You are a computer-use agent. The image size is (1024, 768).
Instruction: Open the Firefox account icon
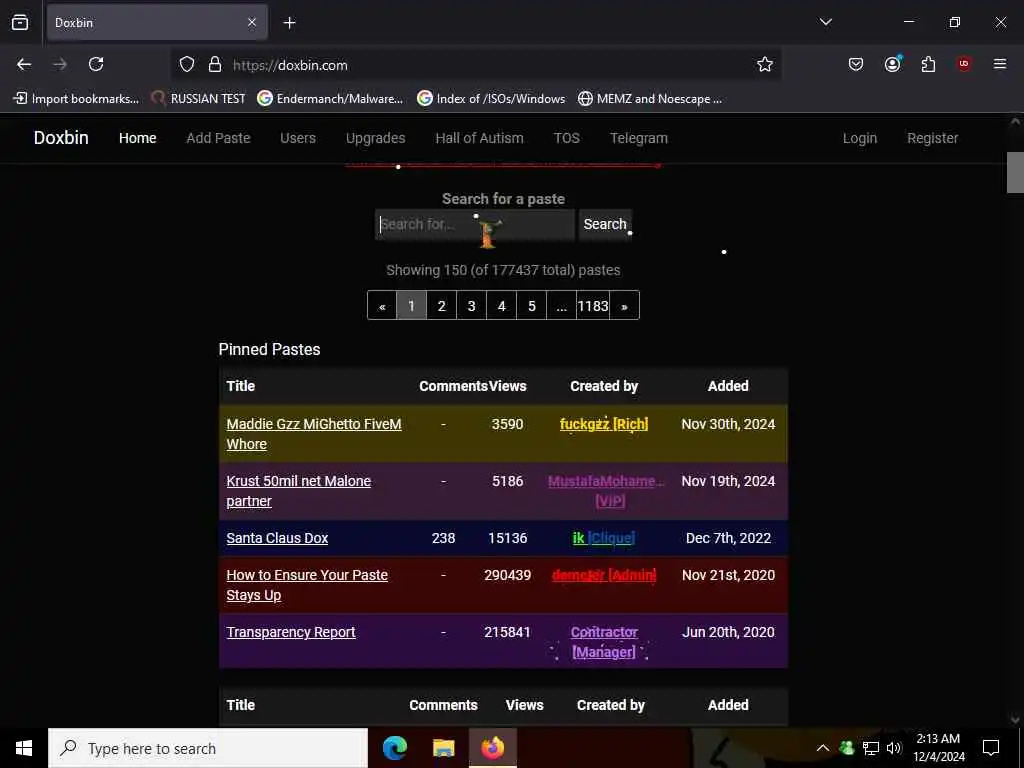(892, 64)
